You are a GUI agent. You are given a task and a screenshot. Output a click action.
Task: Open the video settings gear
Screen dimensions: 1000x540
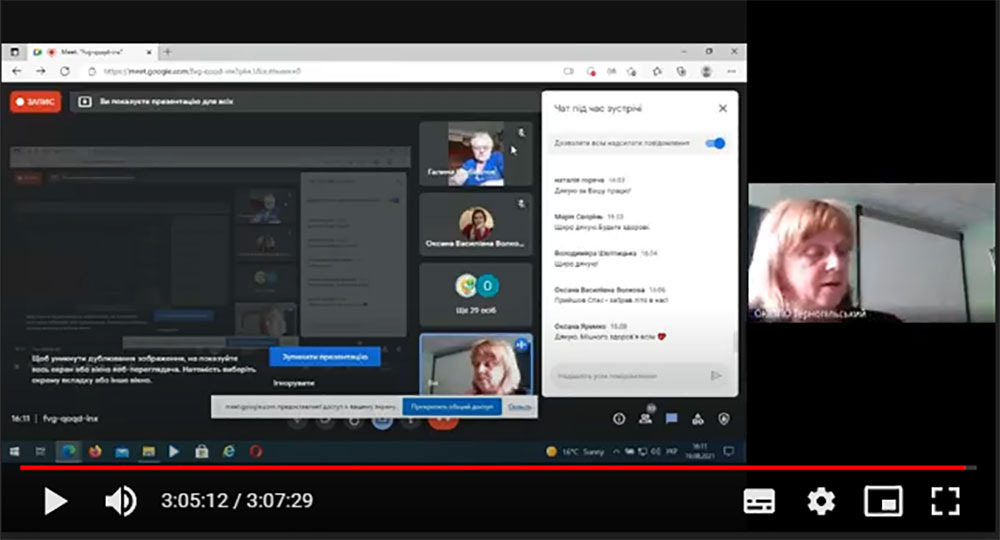pyautogui.click(x=821, y=501)
